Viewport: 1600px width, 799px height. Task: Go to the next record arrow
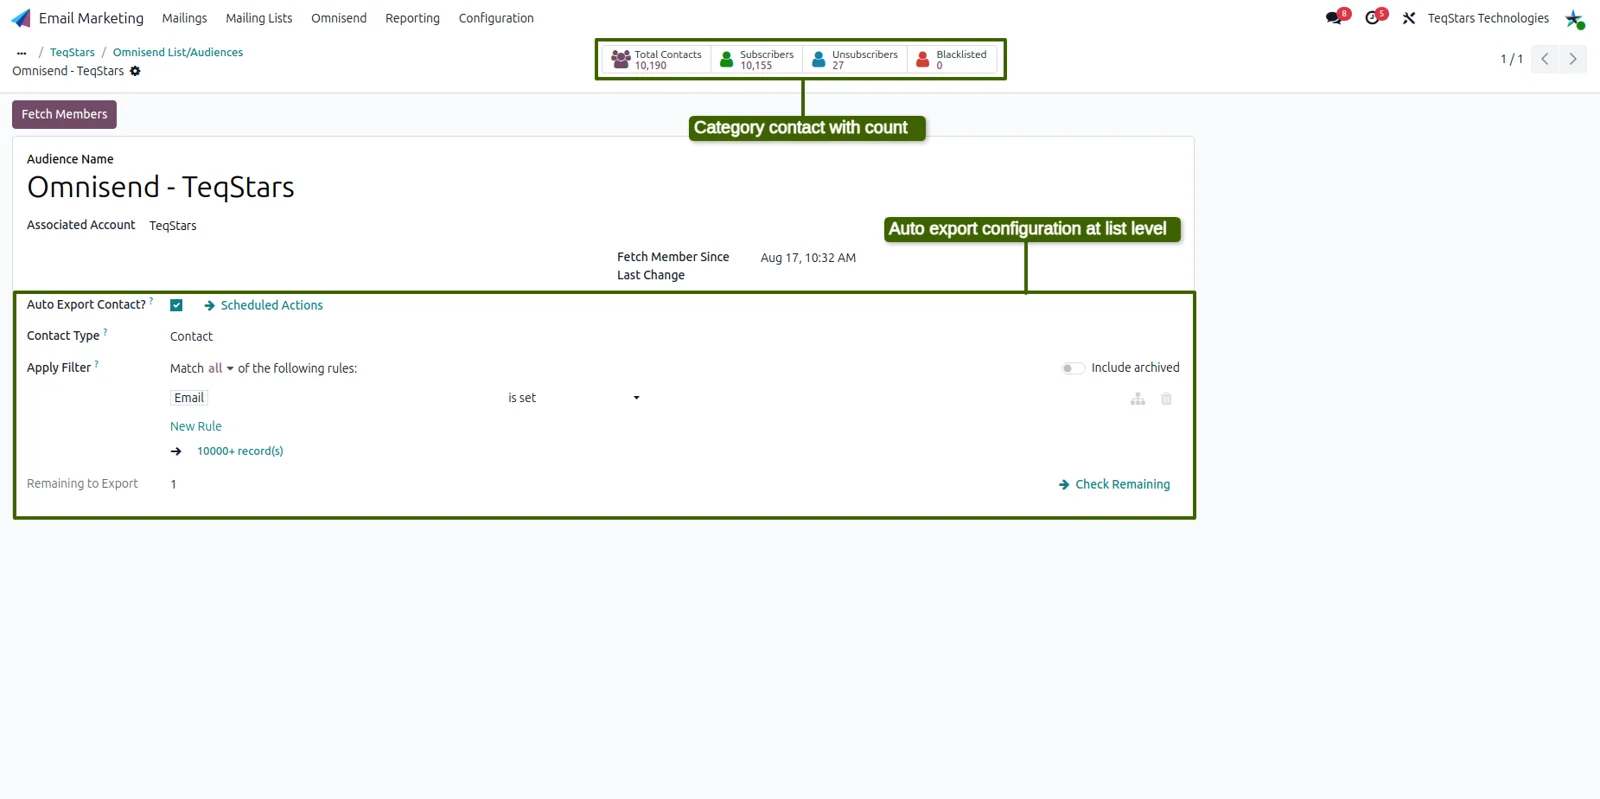1573,59
